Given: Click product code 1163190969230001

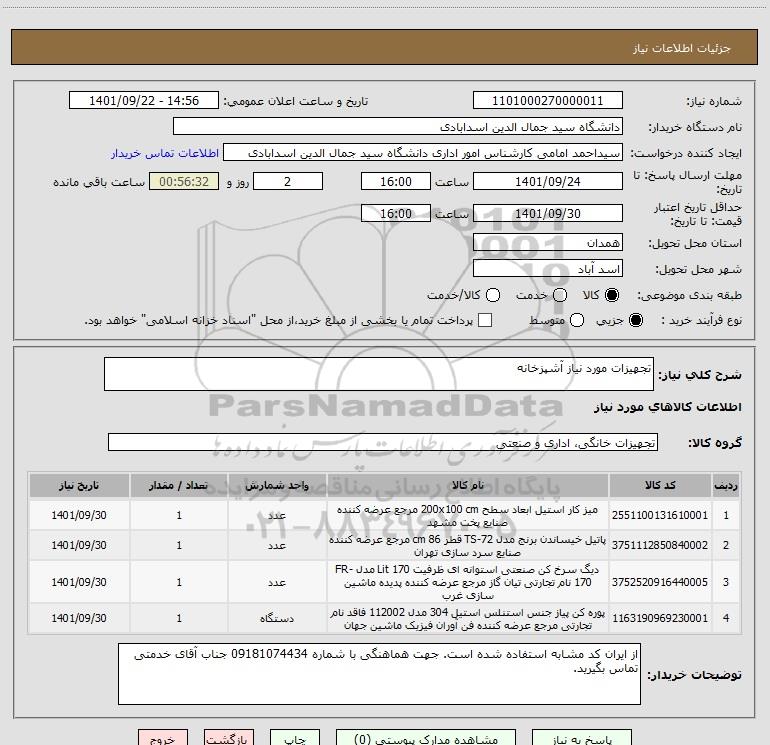Looking at the screenshot, I should (x=660, y=618).
